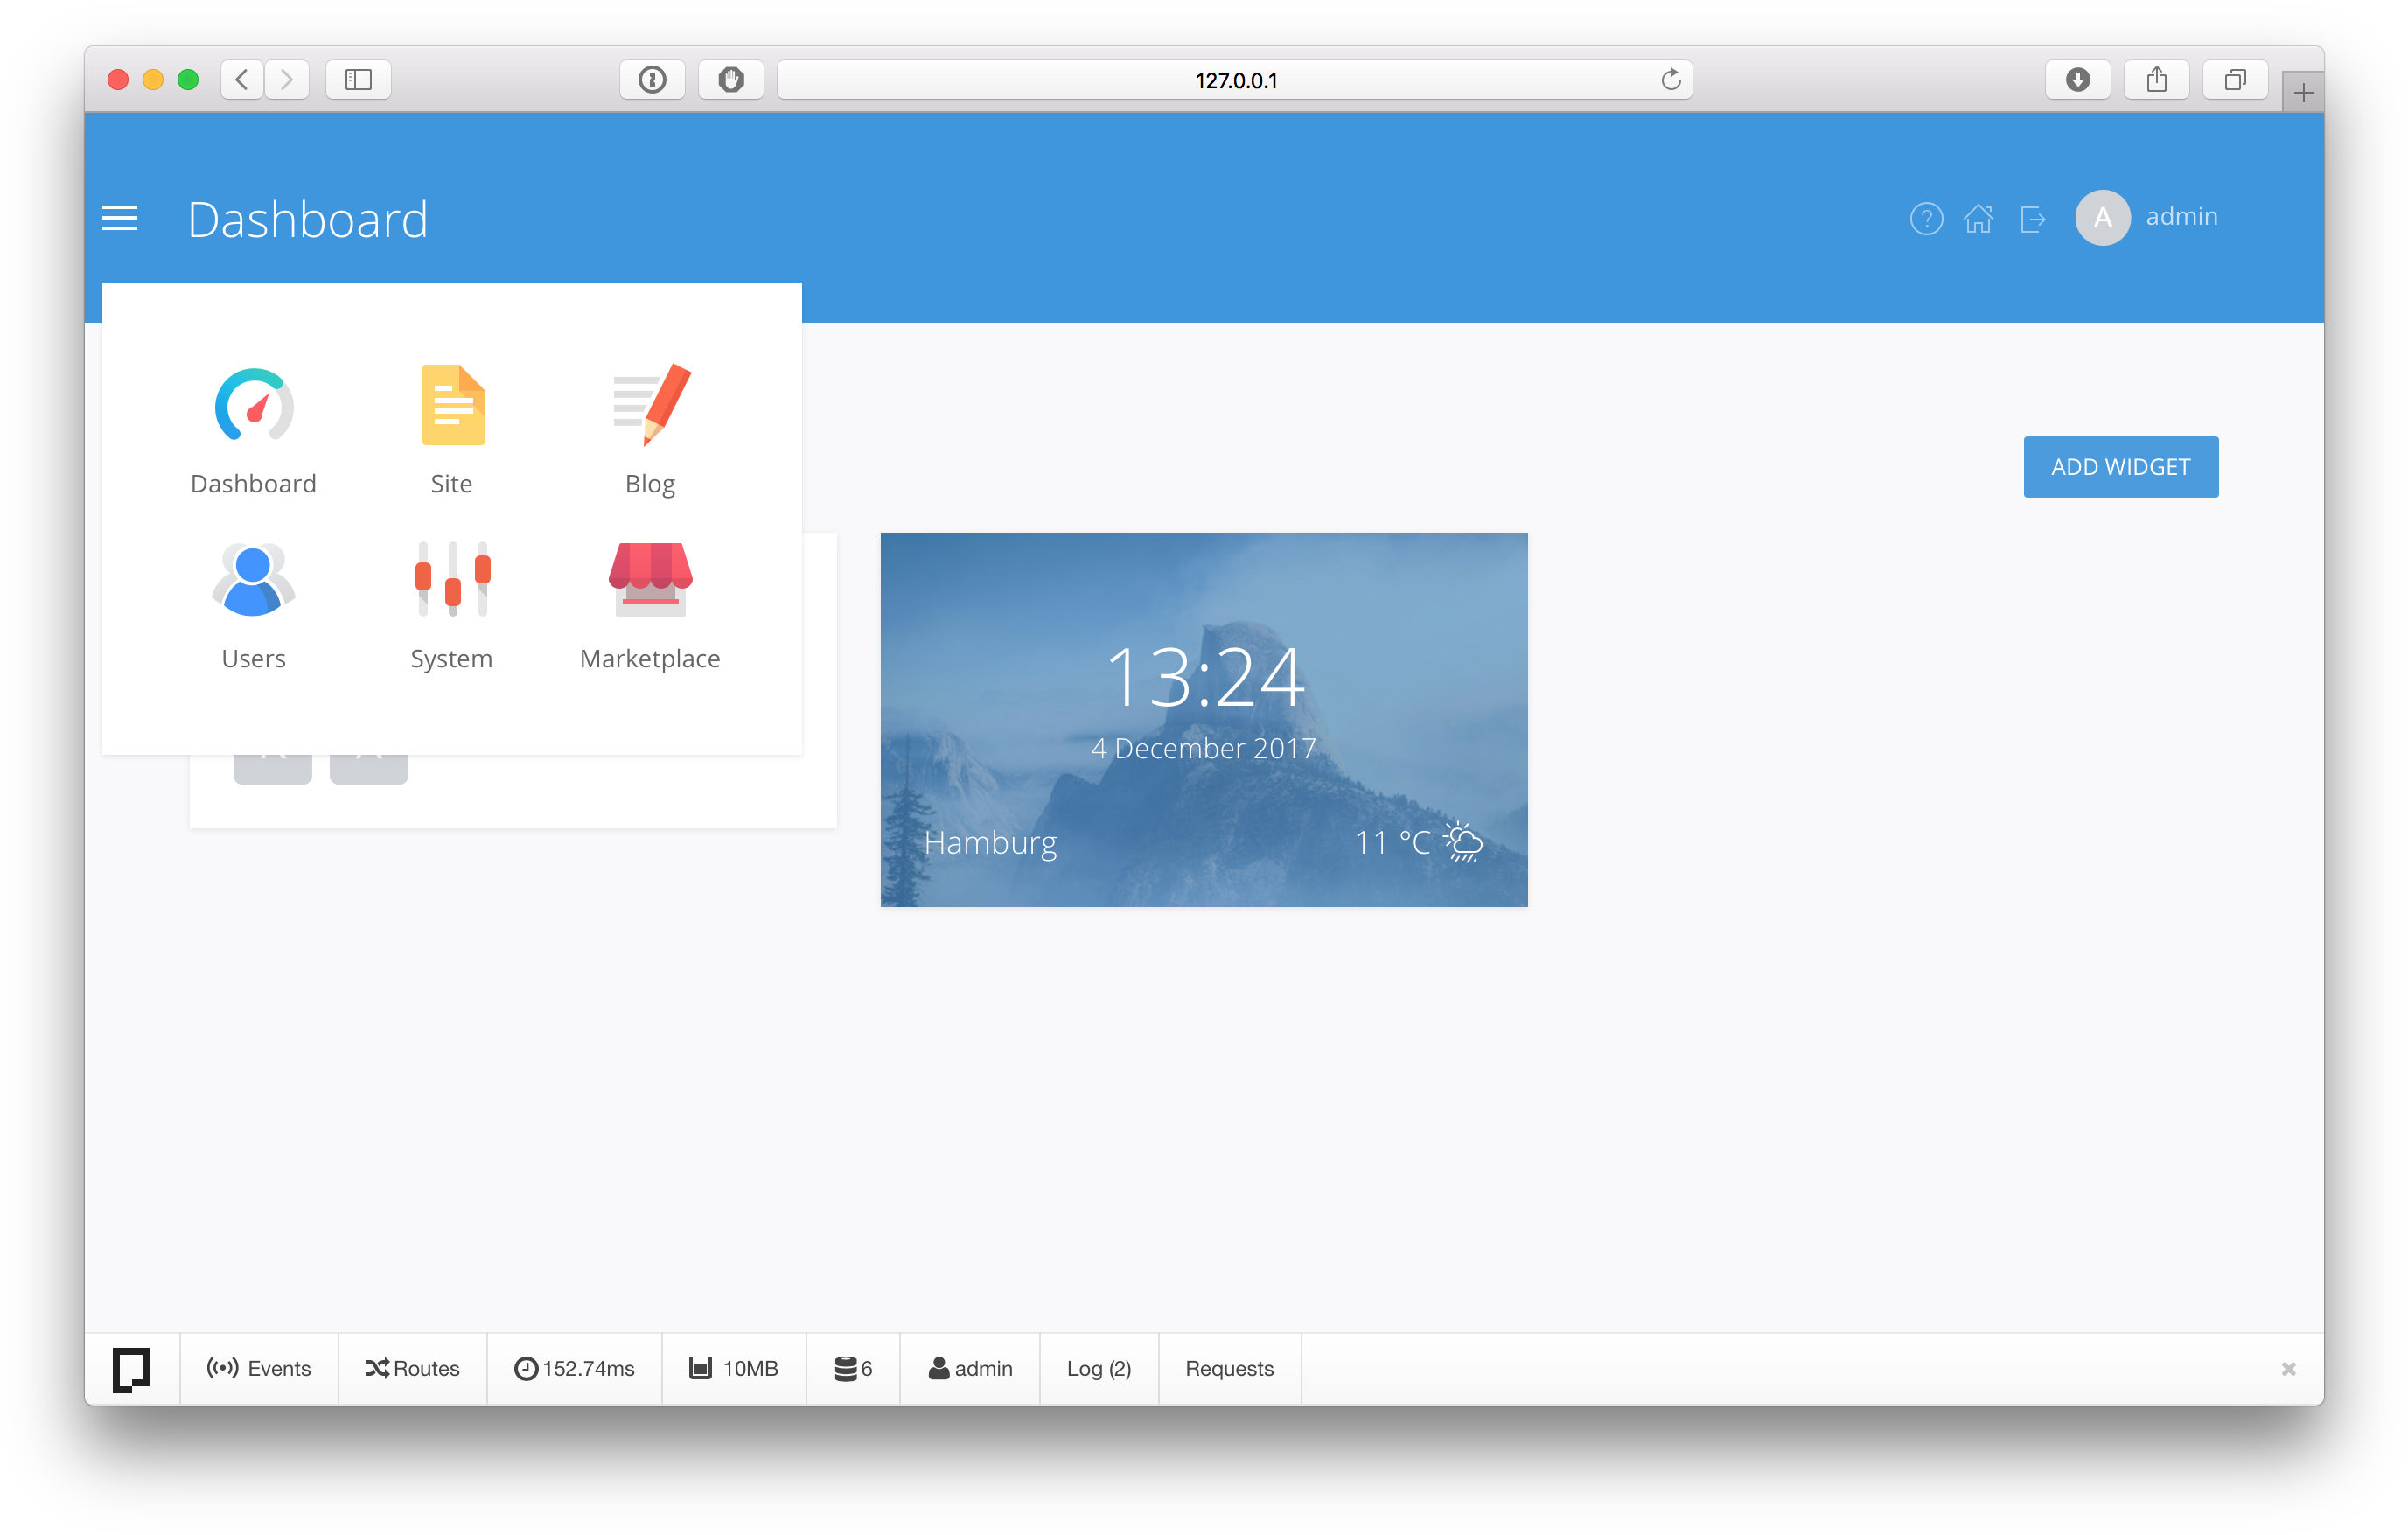
Task: Click the Safari share icon
Action: click(x=2156, y=79)
